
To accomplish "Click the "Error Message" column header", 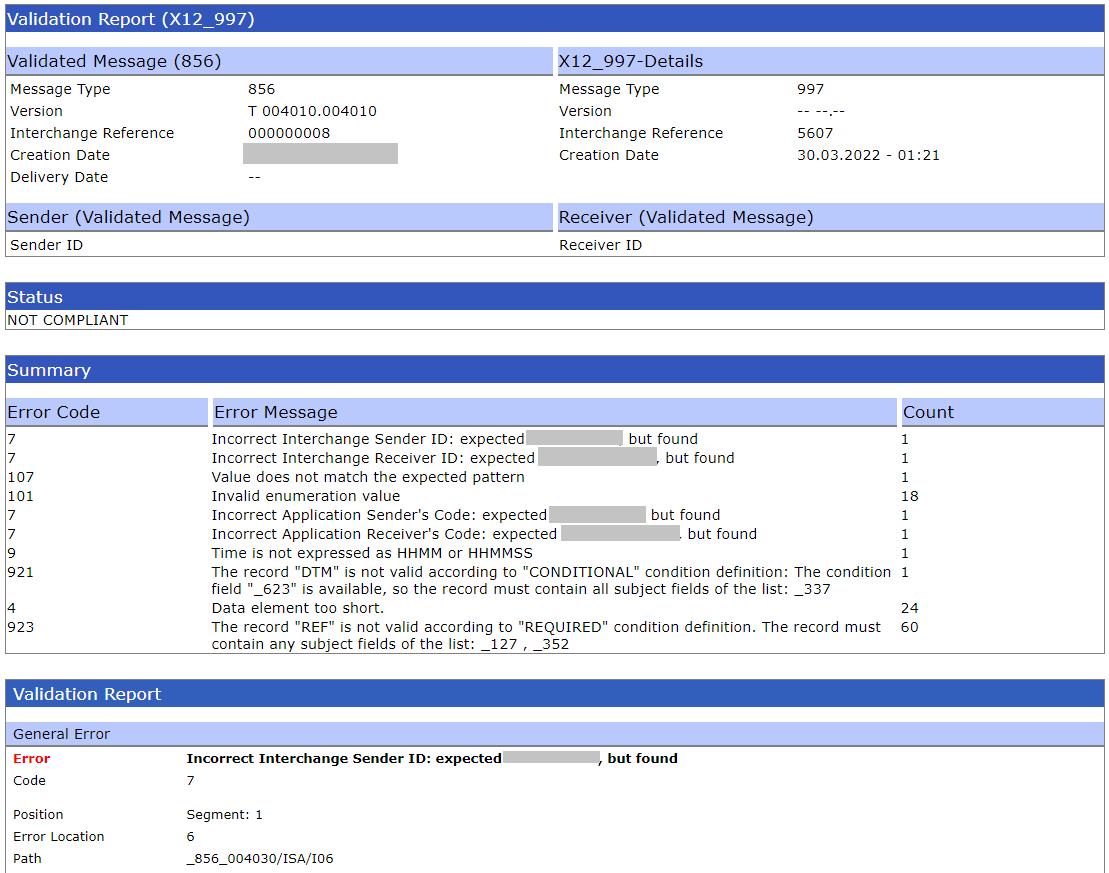I will [276, 412].
